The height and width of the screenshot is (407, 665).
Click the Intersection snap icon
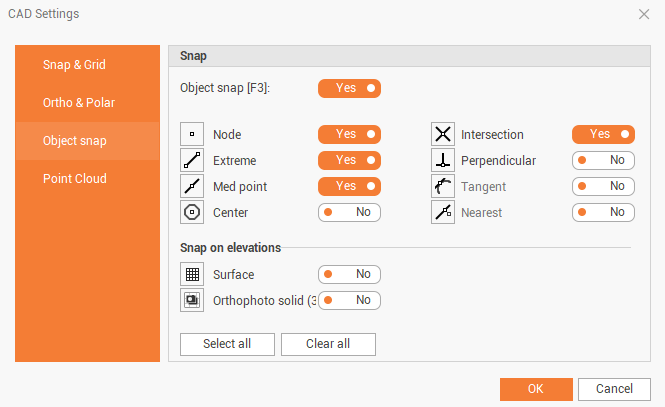point(443,134)
